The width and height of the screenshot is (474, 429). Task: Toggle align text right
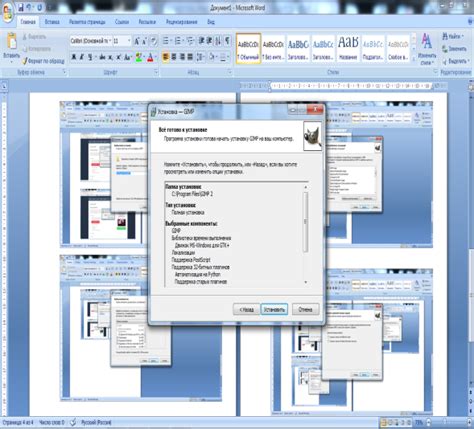(x=182, y=57)
